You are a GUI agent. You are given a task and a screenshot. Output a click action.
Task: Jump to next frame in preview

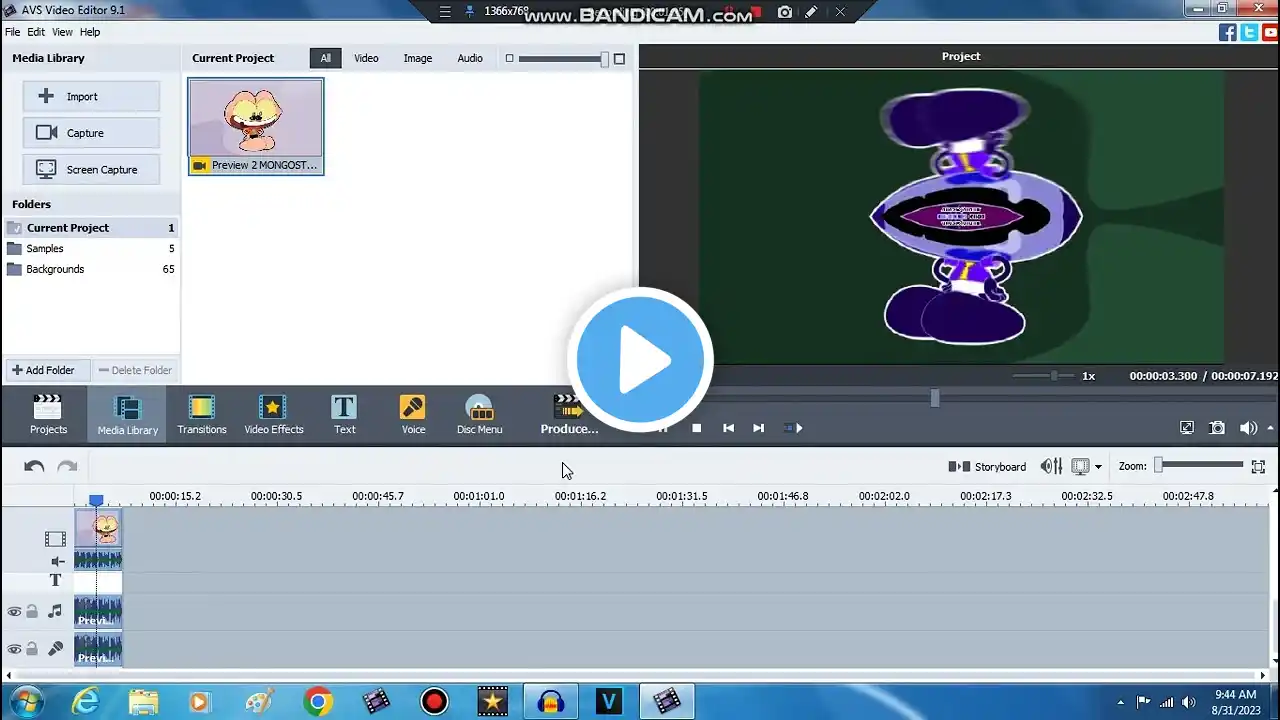click(x=758, y=428)
